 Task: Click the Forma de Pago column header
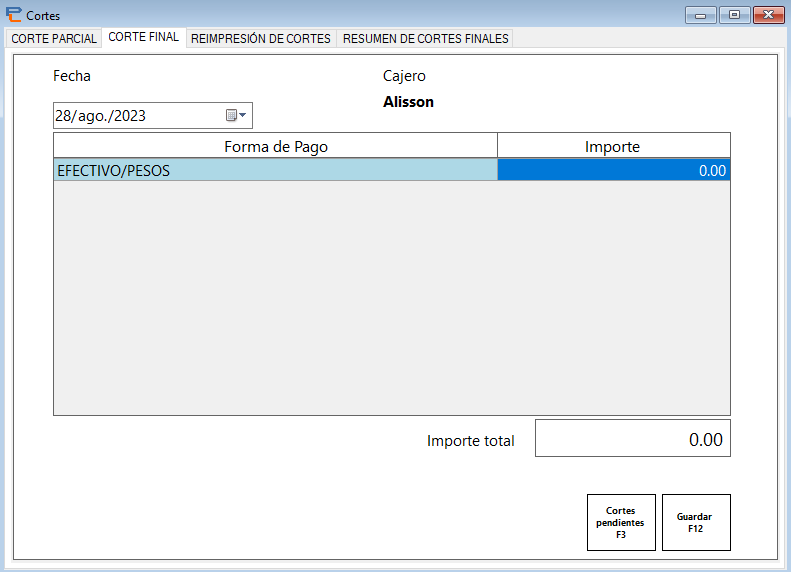(x=275, y=146)
